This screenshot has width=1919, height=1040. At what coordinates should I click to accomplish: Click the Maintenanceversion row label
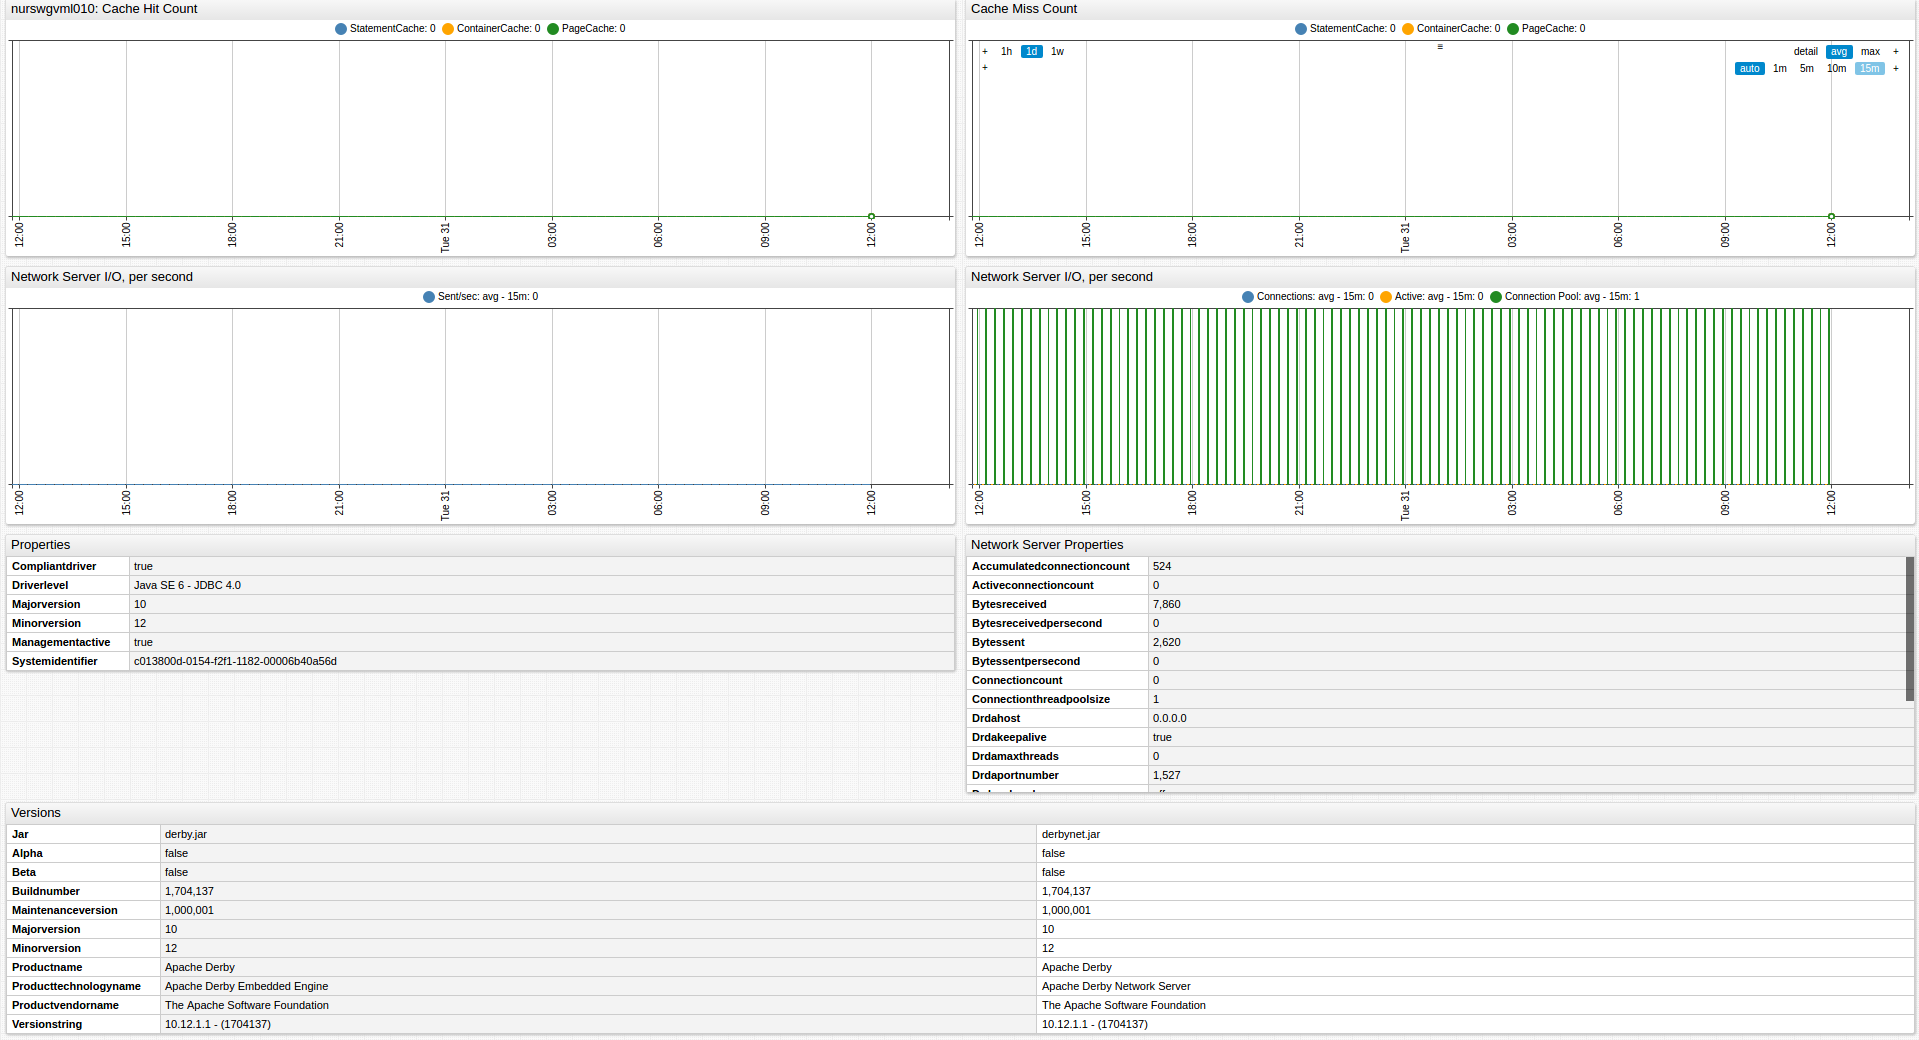[x=65, y=911]
